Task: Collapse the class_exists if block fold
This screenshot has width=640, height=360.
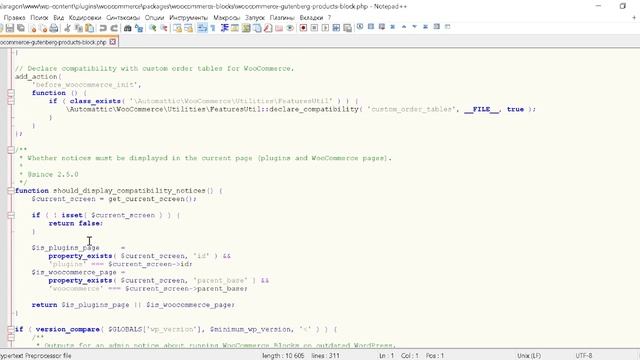Action: tap(11, 101)
